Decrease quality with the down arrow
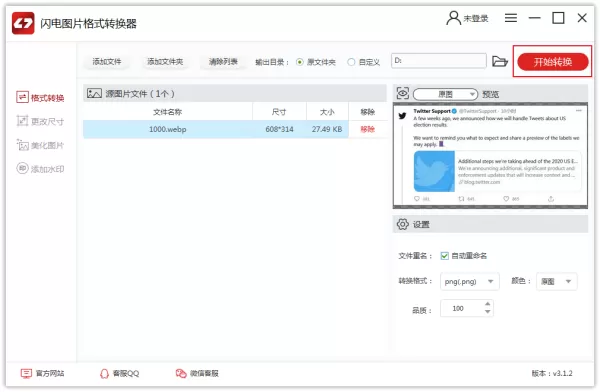Viewport: 600px width, 392px height. [x=487, y=312]
